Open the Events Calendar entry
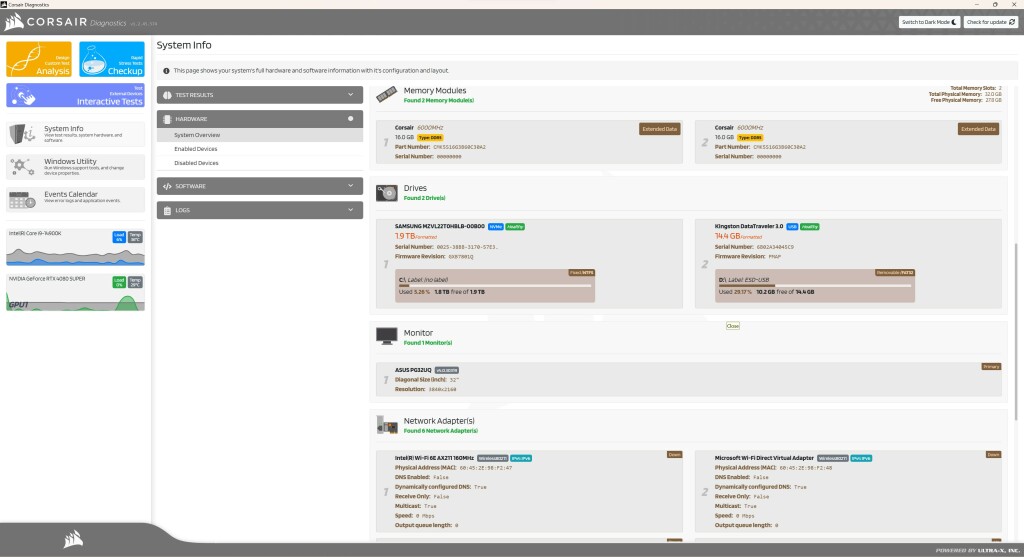1024x557 pixels. [76, 199]
